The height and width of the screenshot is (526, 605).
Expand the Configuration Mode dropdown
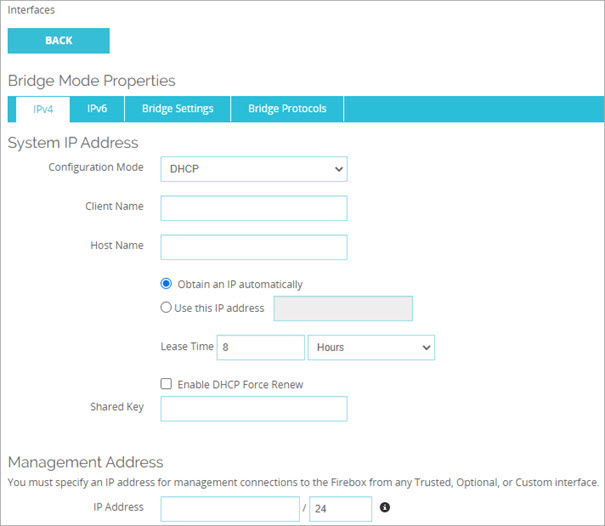coord(253,169)
